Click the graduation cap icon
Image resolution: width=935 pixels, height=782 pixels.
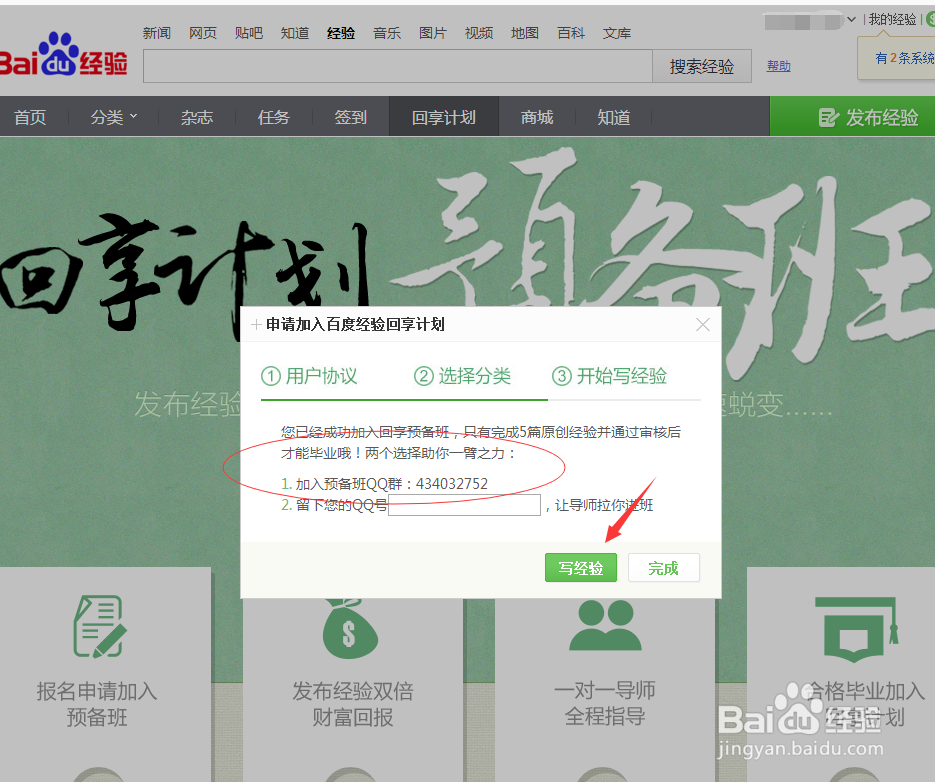(857, 629)
